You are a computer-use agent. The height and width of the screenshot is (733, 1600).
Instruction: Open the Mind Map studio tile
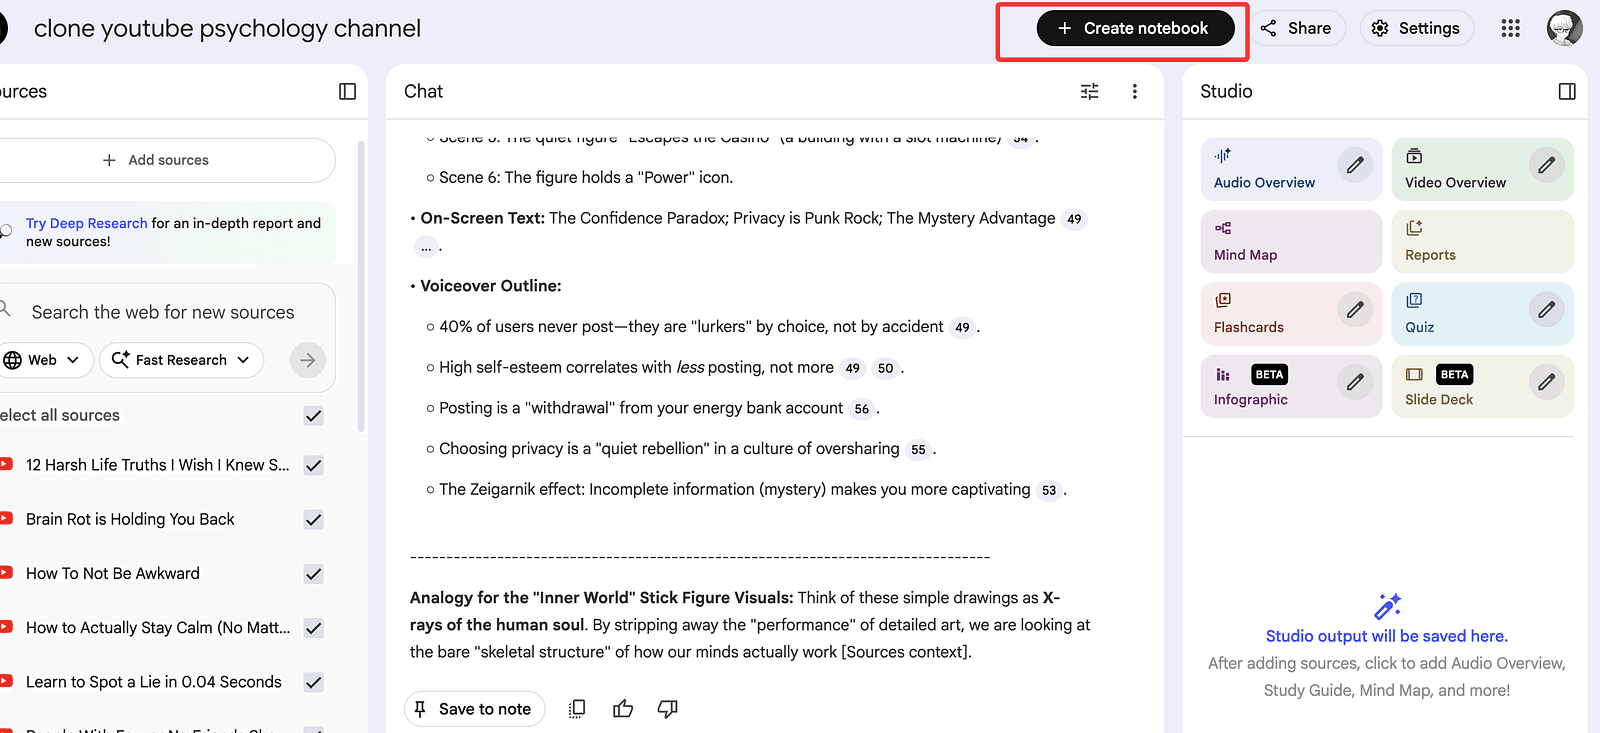(x=1290, y=242)
